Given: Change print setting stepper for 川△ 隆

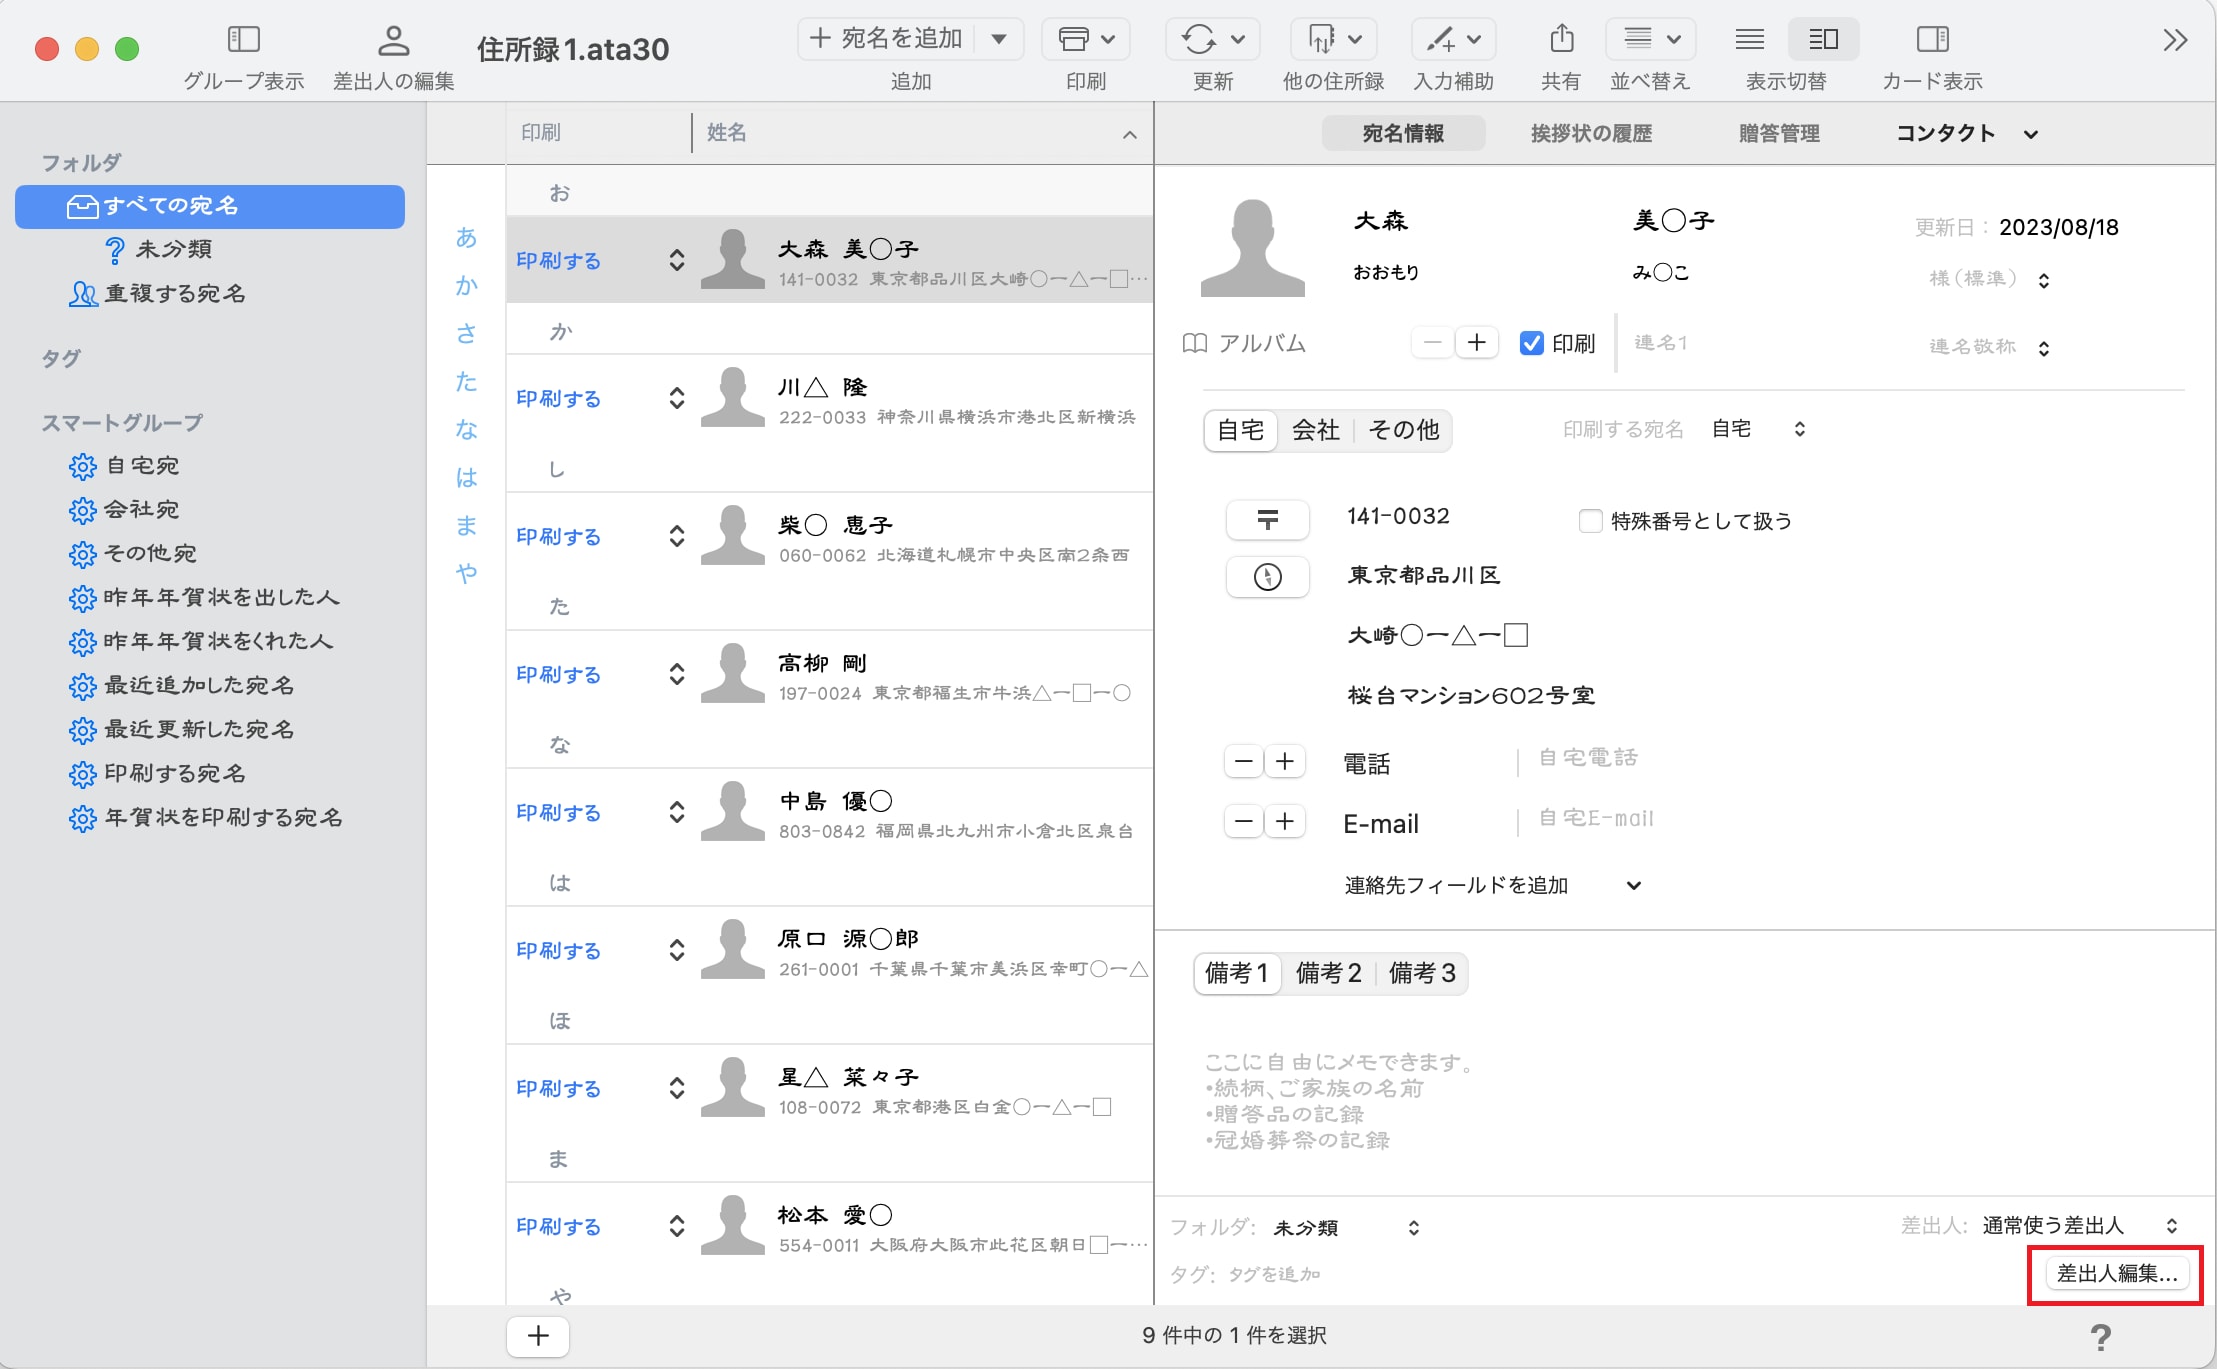Looking at the screenshot, I should pyautogui.click(x=677, y=398).
